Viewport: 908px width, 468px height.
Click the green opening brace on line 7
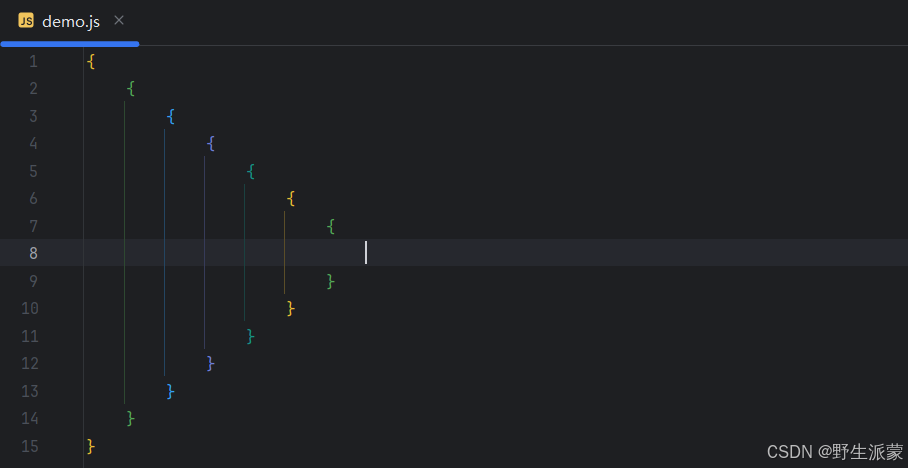(331, 226)
